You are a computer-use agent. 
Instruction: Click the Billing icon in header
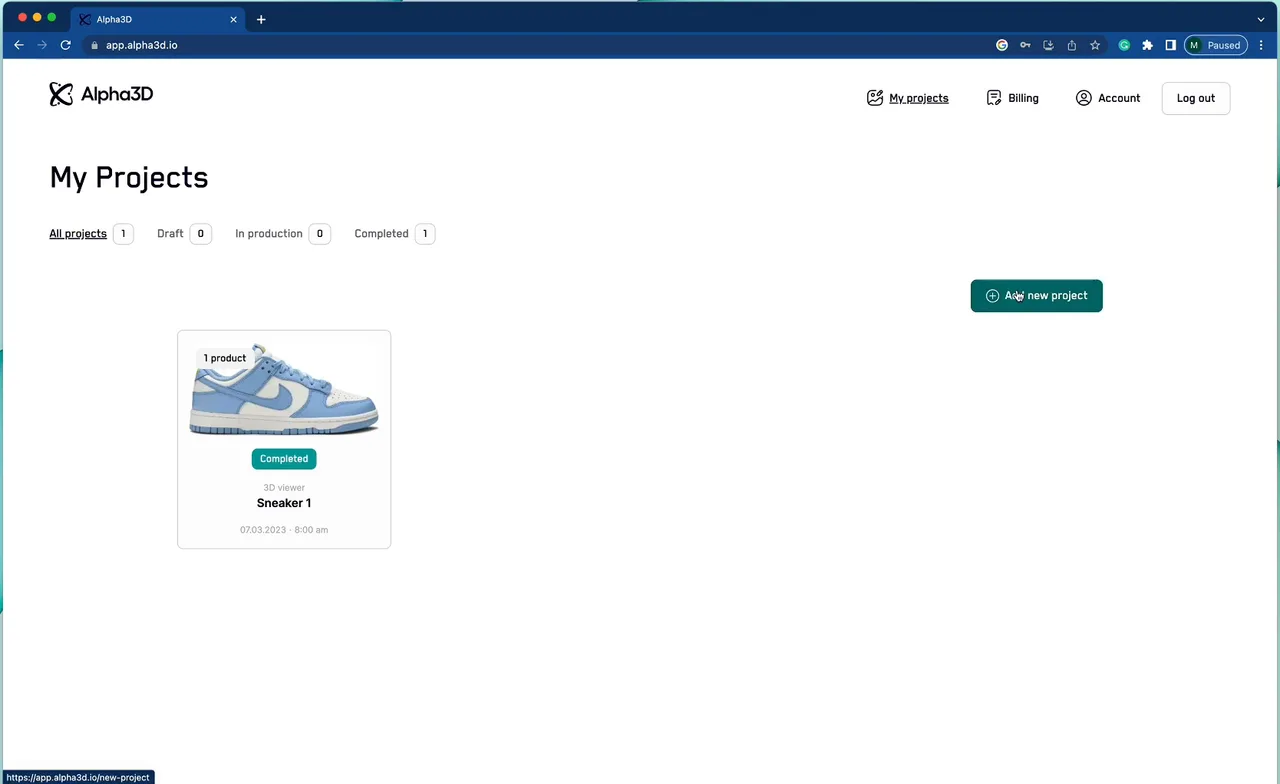coord(994,98)
